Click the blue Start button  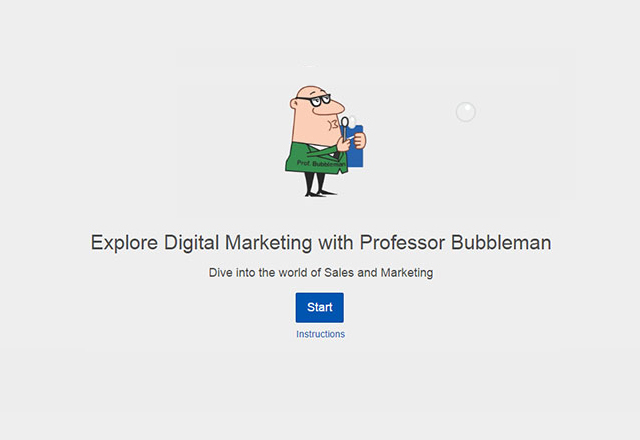[320, 307]
